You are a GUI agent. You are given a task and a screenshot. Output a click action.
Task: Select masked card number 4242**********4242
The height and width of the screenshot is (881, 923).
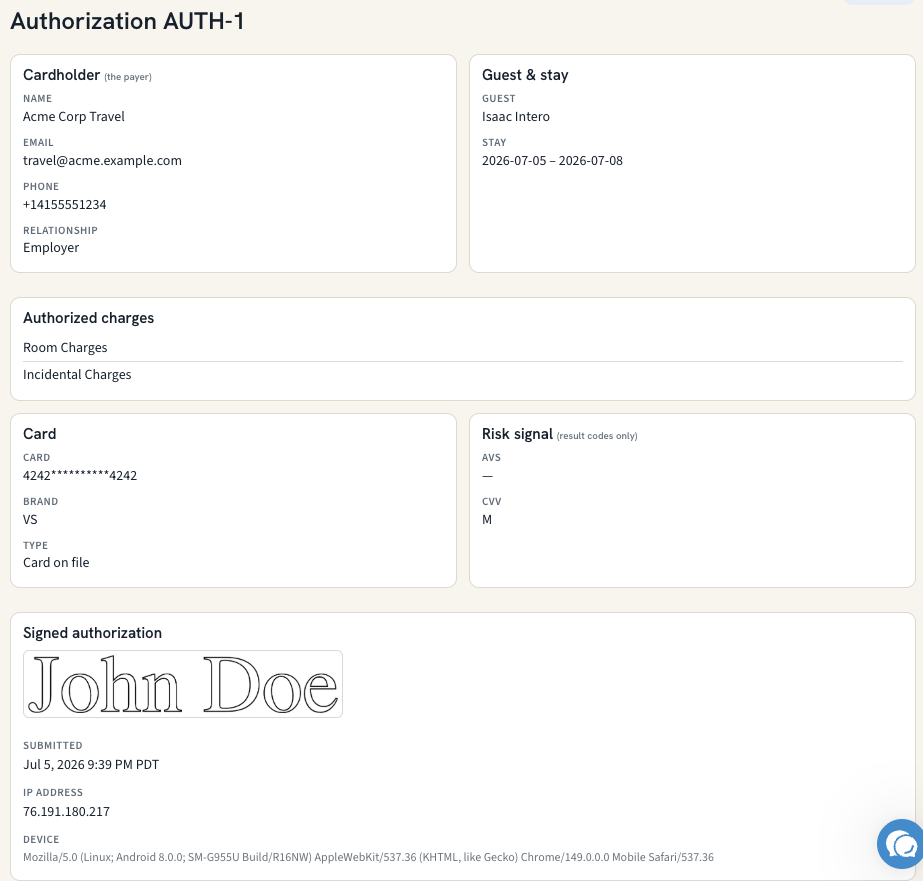[x=80, y=476]
